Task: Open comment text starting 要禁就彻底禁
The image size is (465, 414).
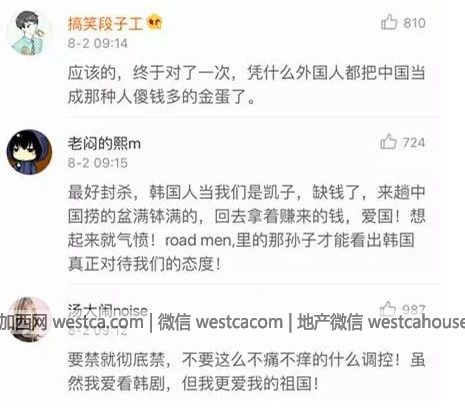Action: 246,371
